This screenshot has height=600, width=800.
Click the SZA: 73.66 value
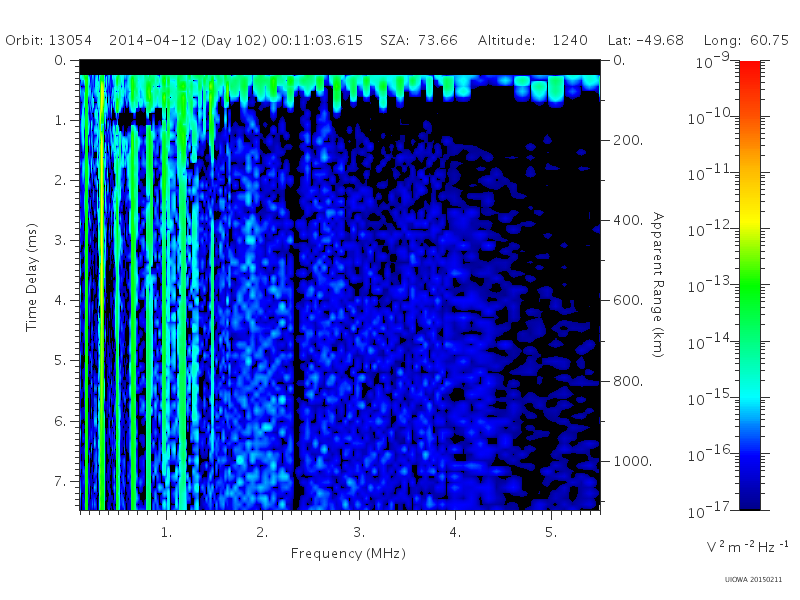(x=419, y=40)
